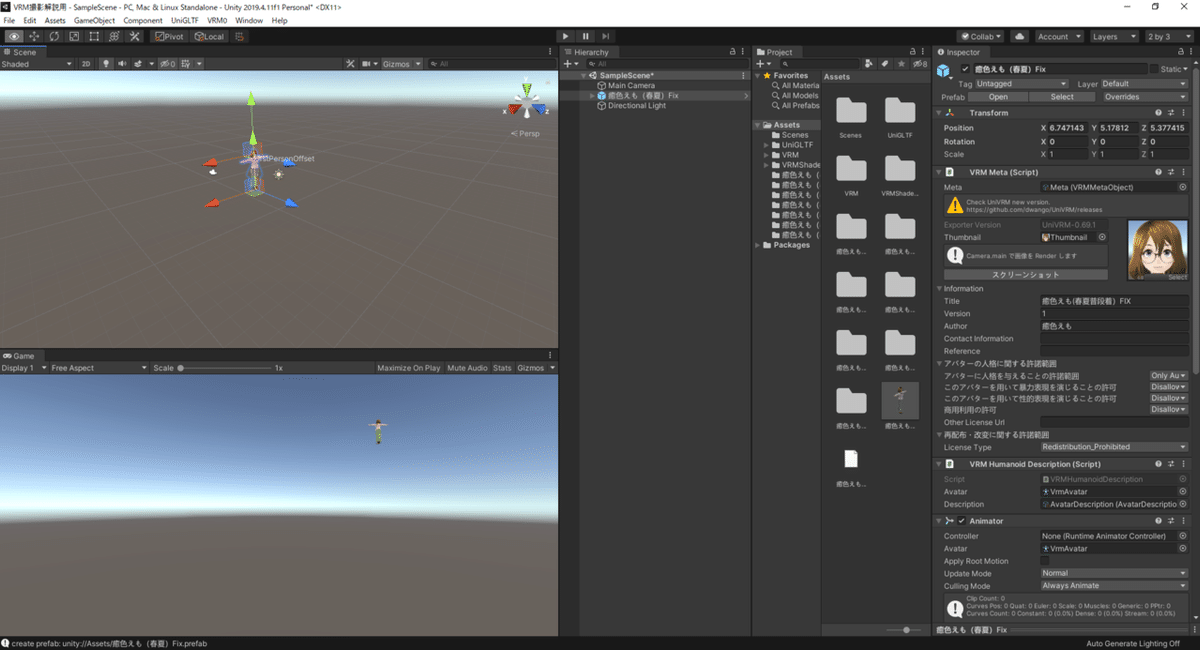The width and height of the screenshot is (1200, 650).
Task: Select the Rect transform tool
Action: [x=94, y=36]
